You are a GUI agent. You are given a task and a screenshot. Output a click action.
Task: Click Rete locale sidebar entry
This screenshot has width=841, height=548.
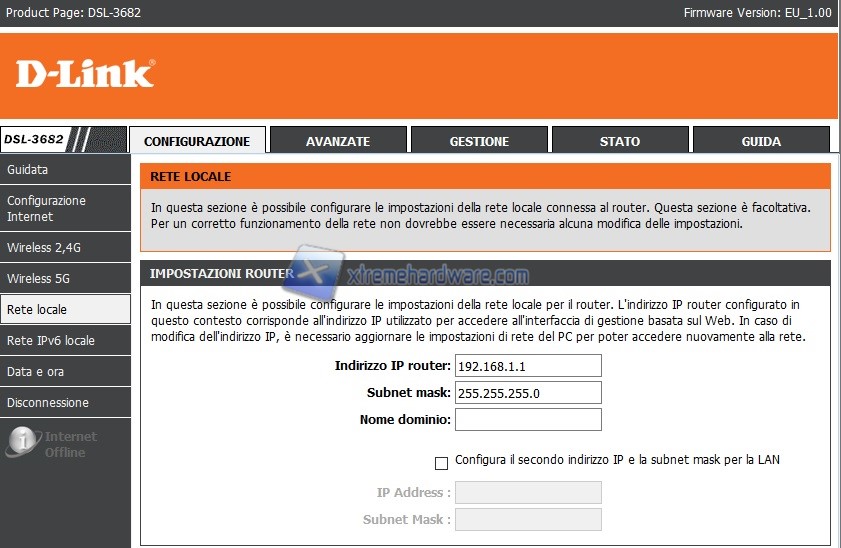[x=65, y=309]
